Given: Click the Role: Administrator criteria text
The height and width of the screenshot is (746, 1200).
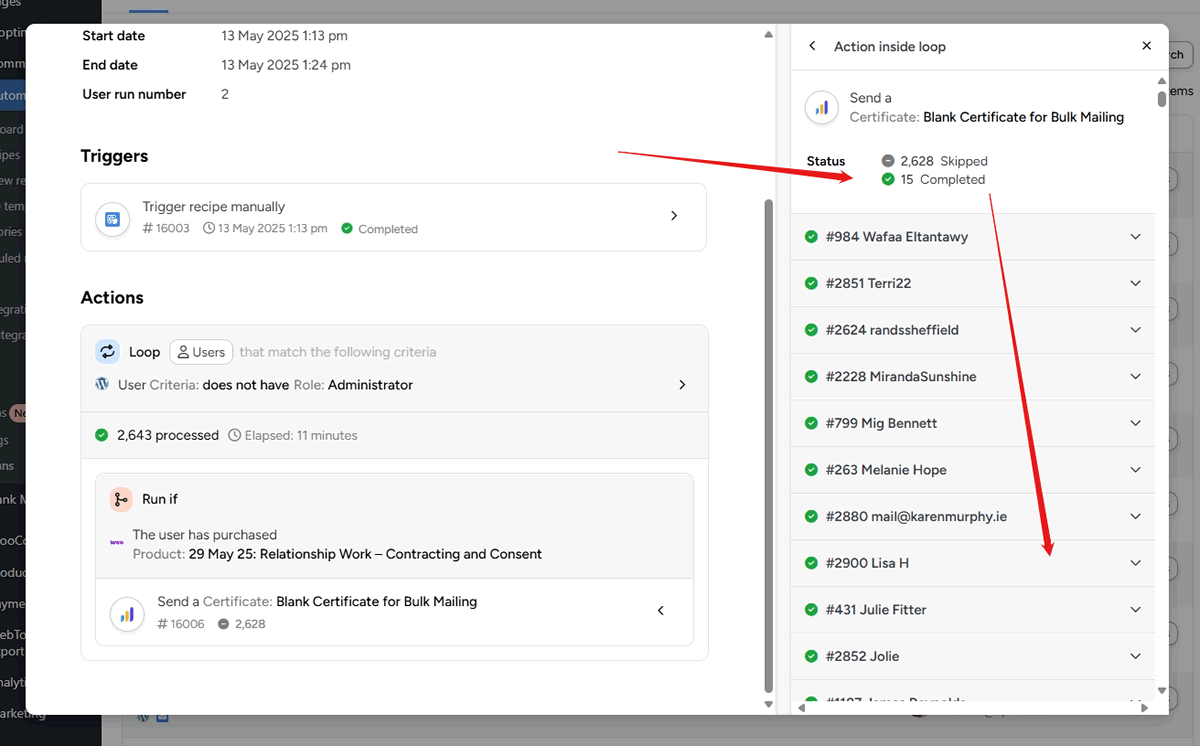Looking at the screenshot, I should [353, 385].
